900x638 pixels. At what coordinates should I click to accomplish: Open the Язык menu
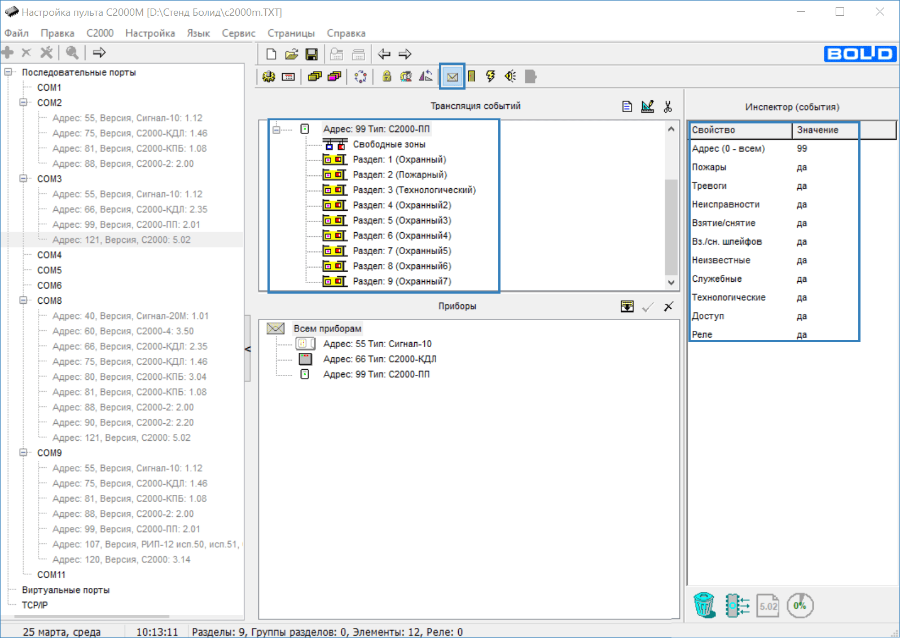click(x=198, y=33)
